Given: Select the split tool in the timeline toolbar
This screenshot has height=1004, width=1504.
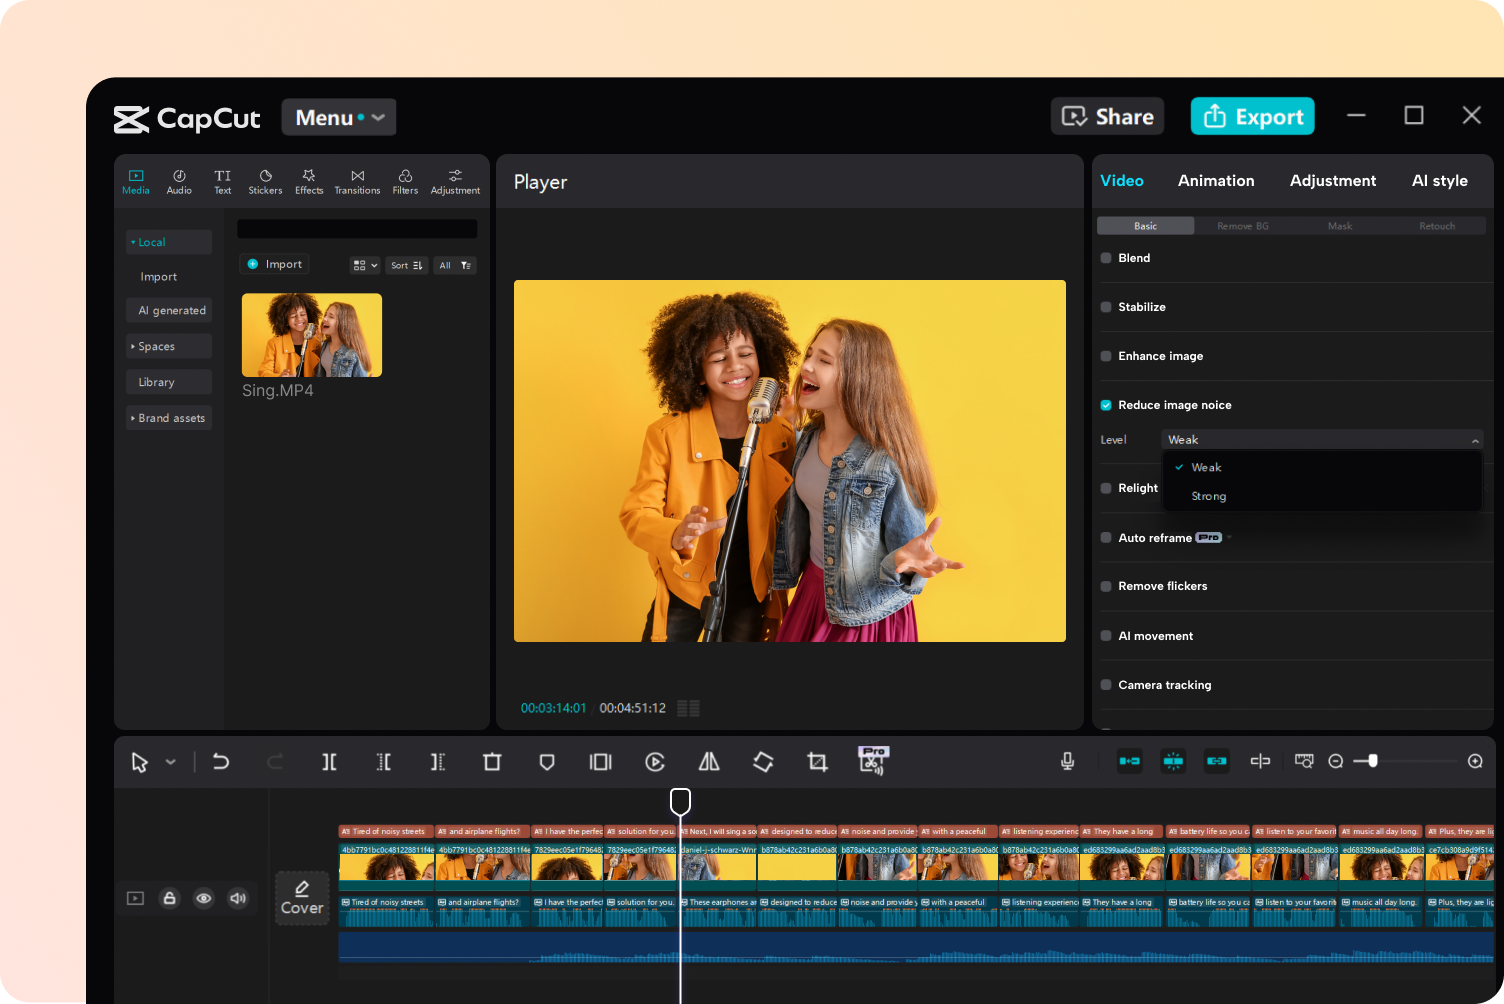Looking at the screenshot, I should tap(329, 761).
